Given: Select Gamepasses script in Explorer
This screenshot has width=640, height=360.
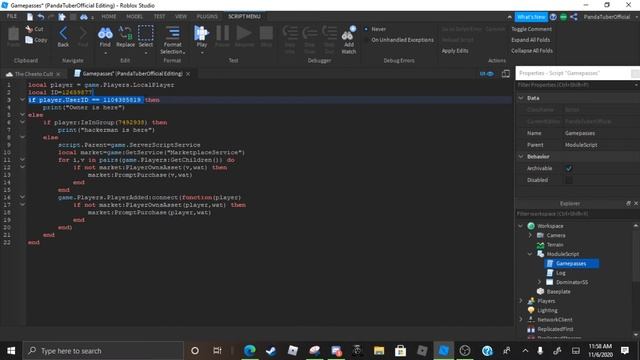Looking at the screenshot, I should tap(571, 263).
